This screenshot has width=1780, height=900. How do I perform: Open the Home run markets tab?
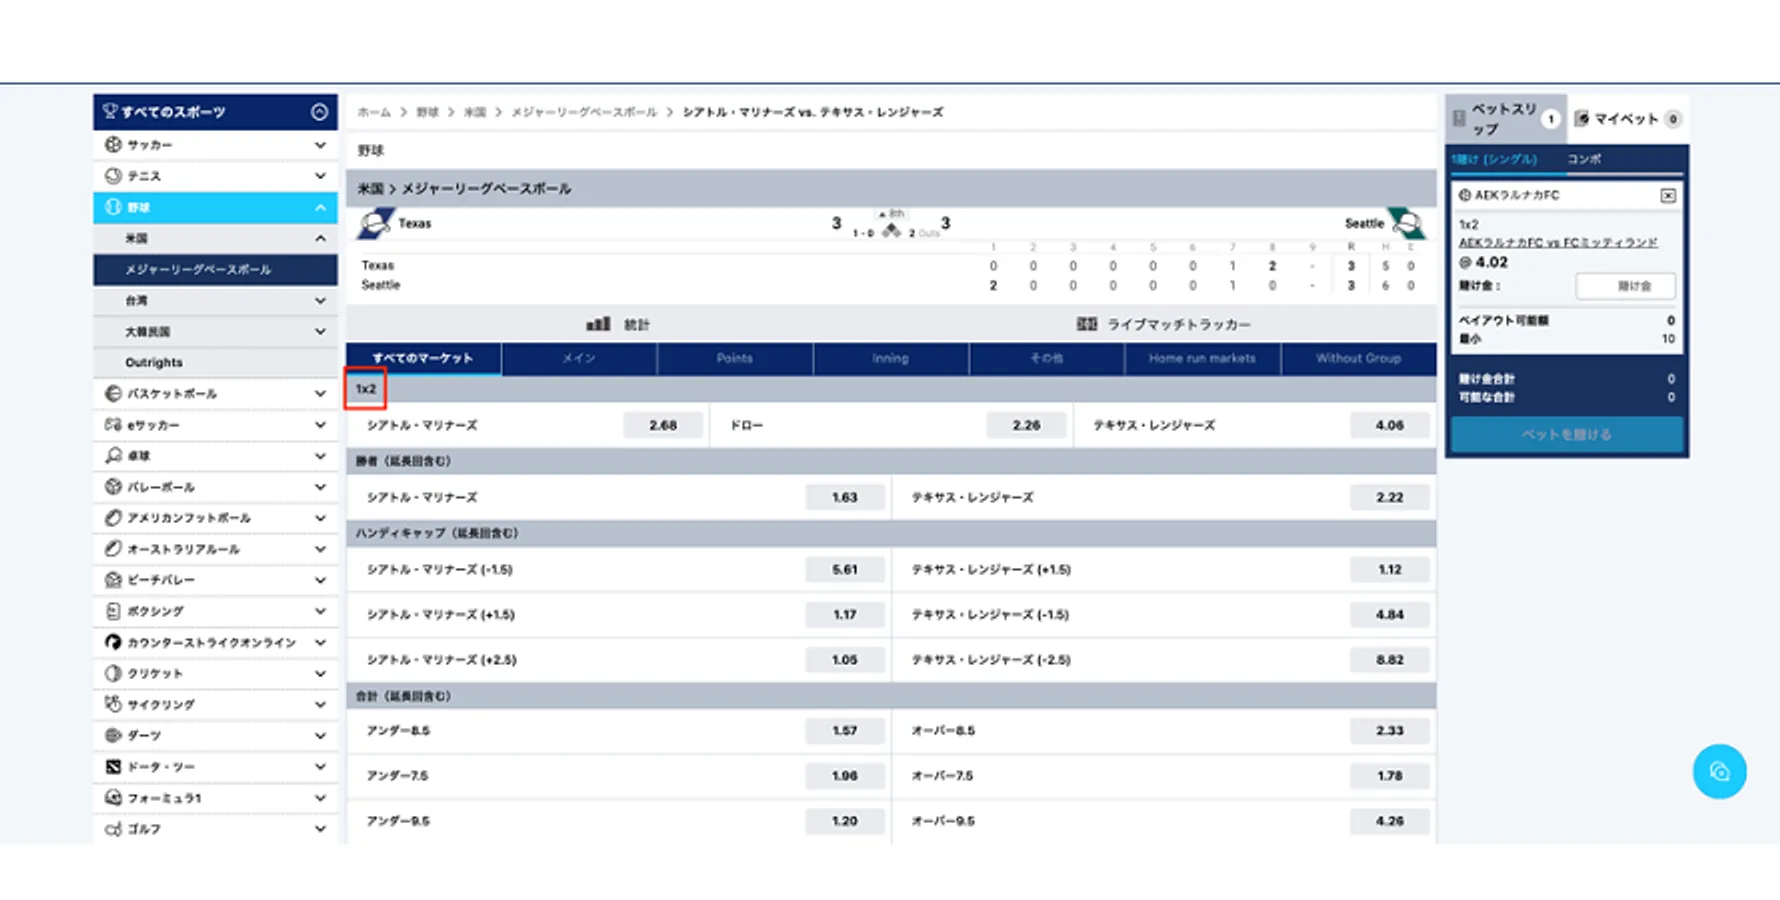click(1202, 358)
